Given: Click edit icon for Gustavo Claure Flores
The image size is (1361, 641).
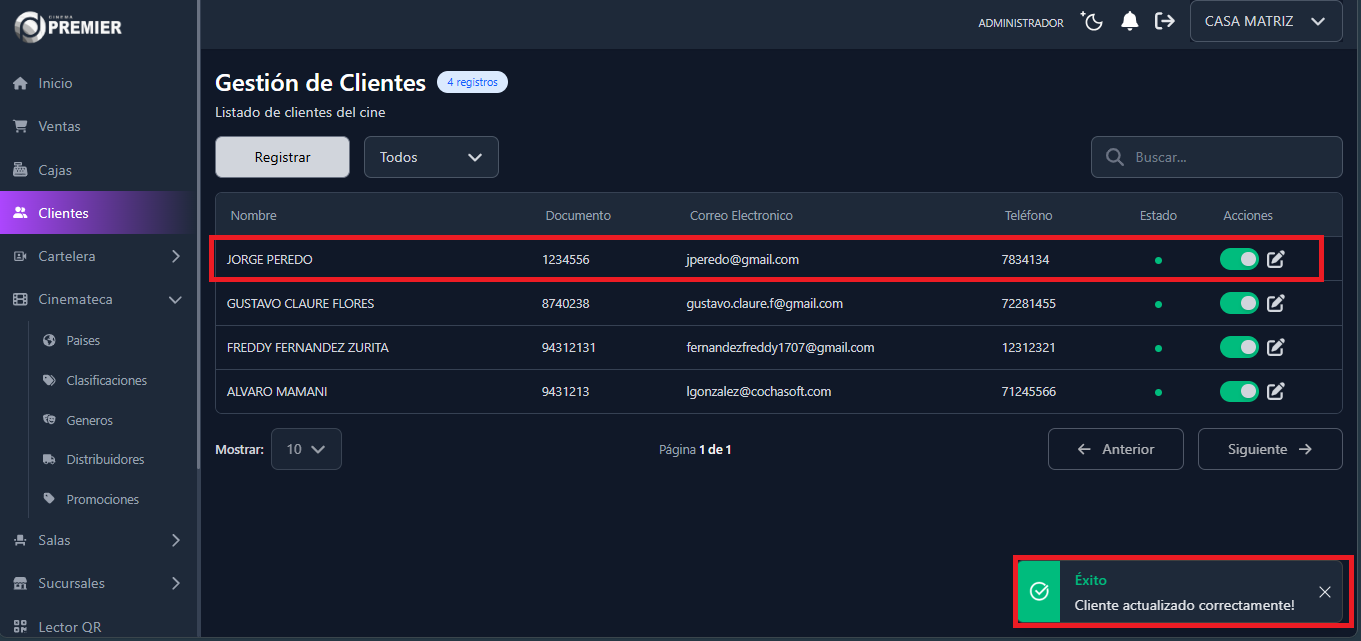Looking at the screenshot, I should (x=1276, y=303).
